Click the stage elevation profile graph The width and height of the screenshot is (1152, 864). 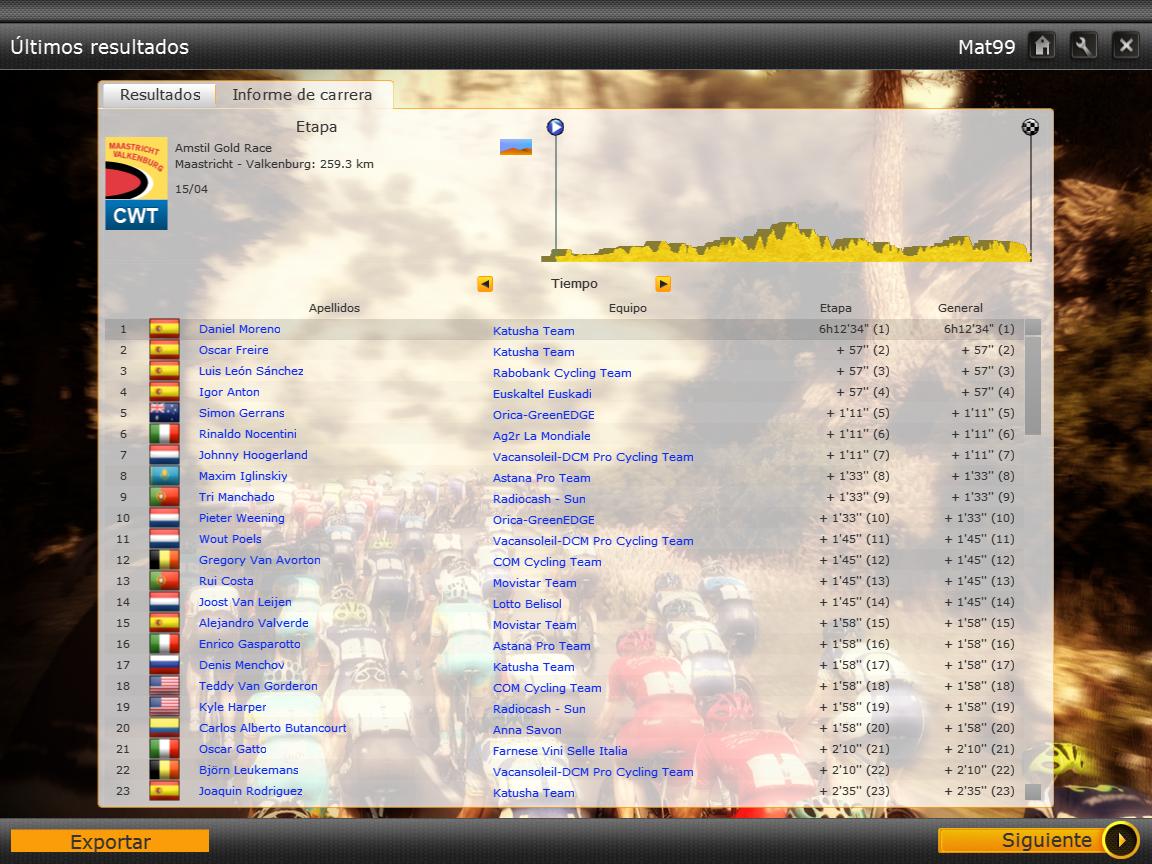[790, 242]
